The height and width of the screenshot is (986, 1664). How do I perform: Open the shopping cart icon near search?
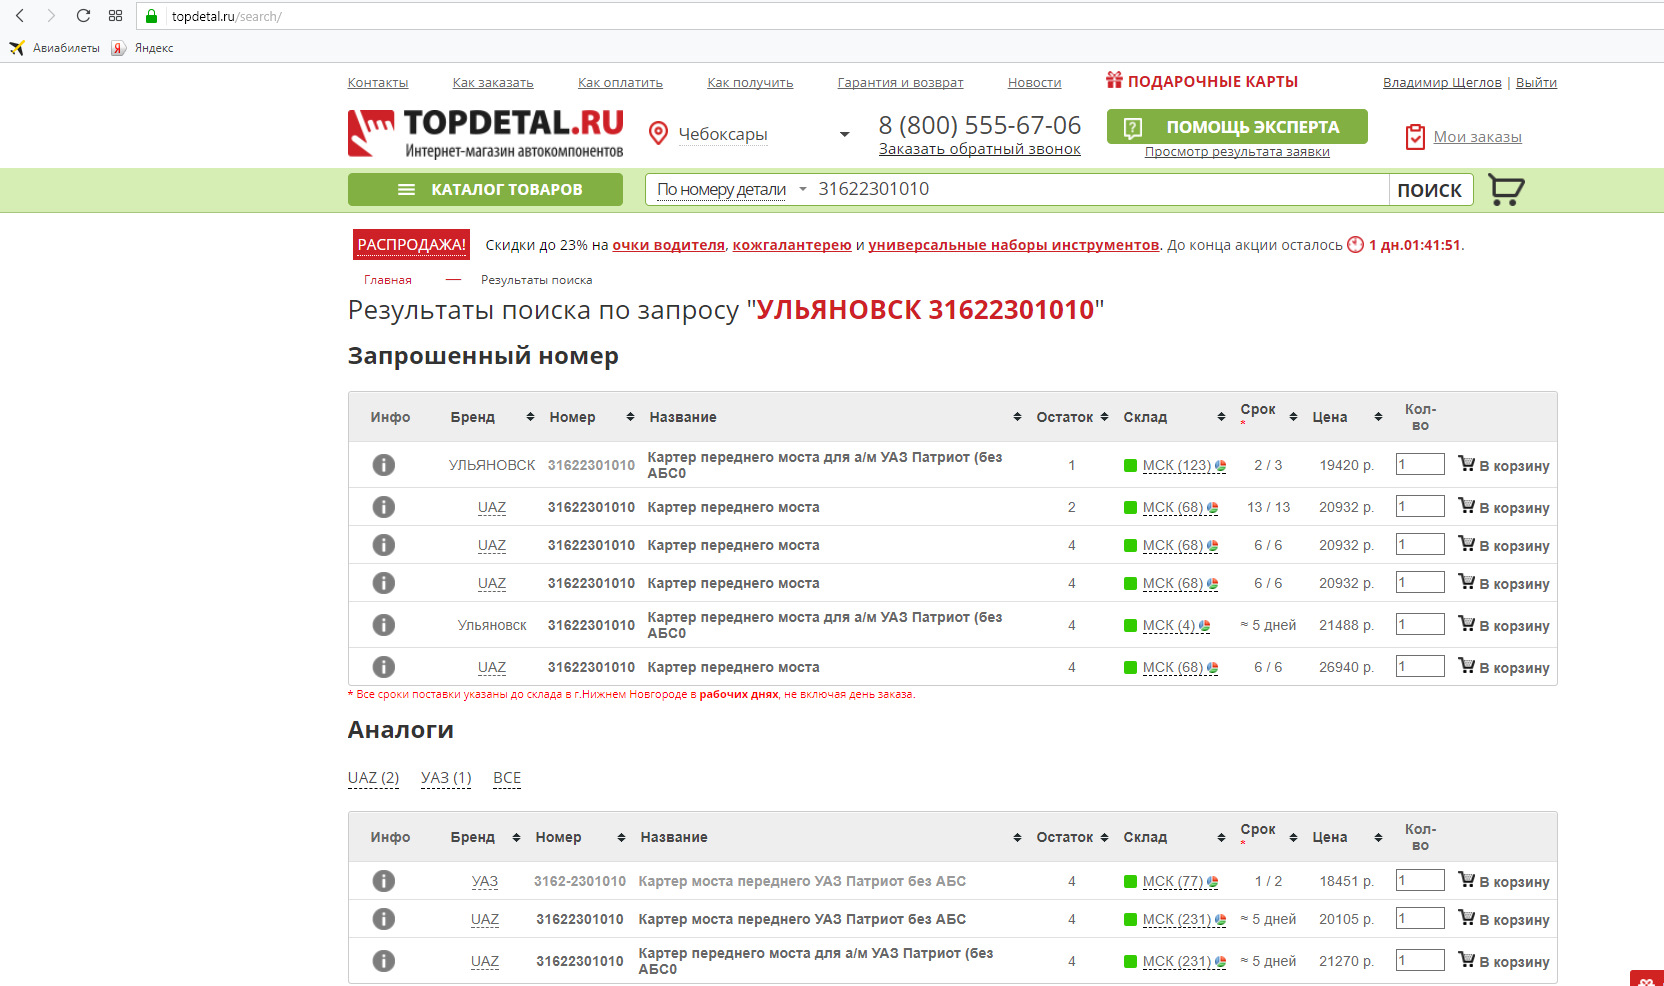tap(1506, 189)
